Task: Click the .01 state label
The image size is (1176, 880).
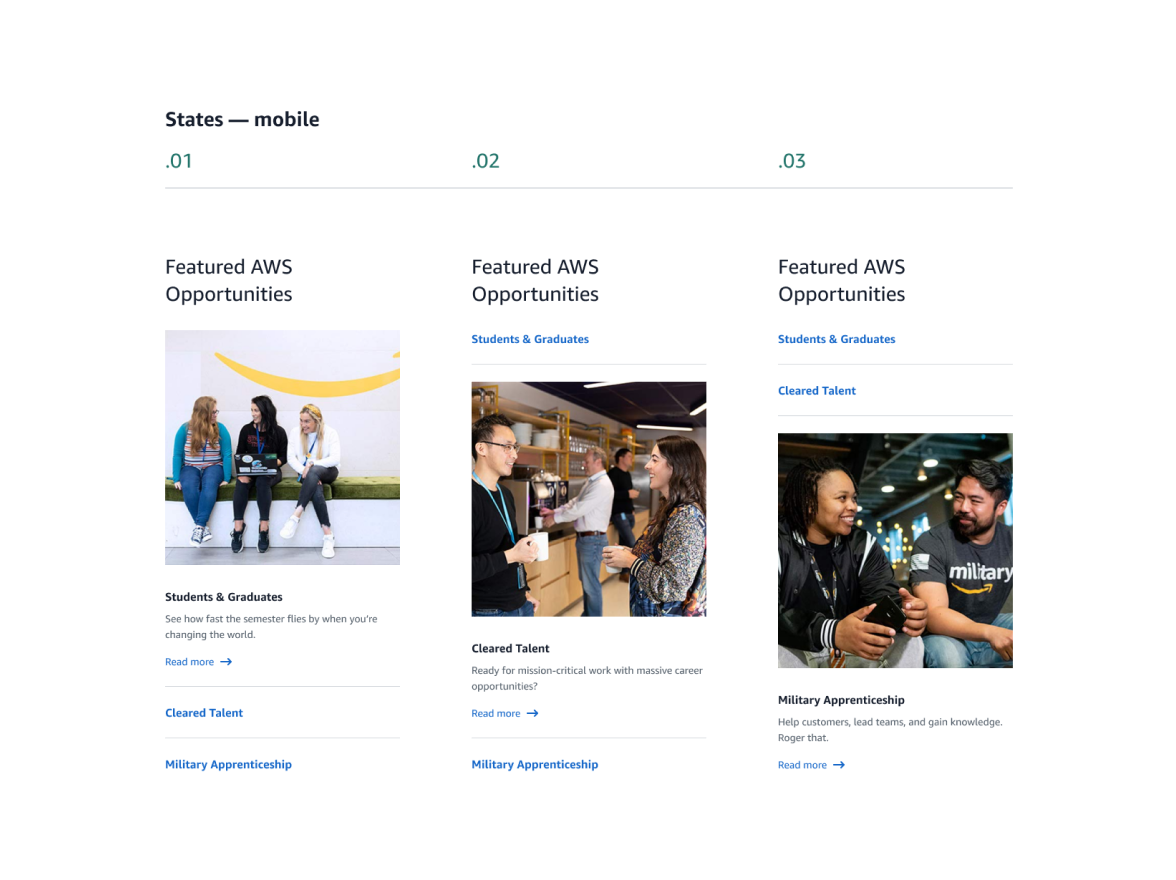Action: coord(178,161)
